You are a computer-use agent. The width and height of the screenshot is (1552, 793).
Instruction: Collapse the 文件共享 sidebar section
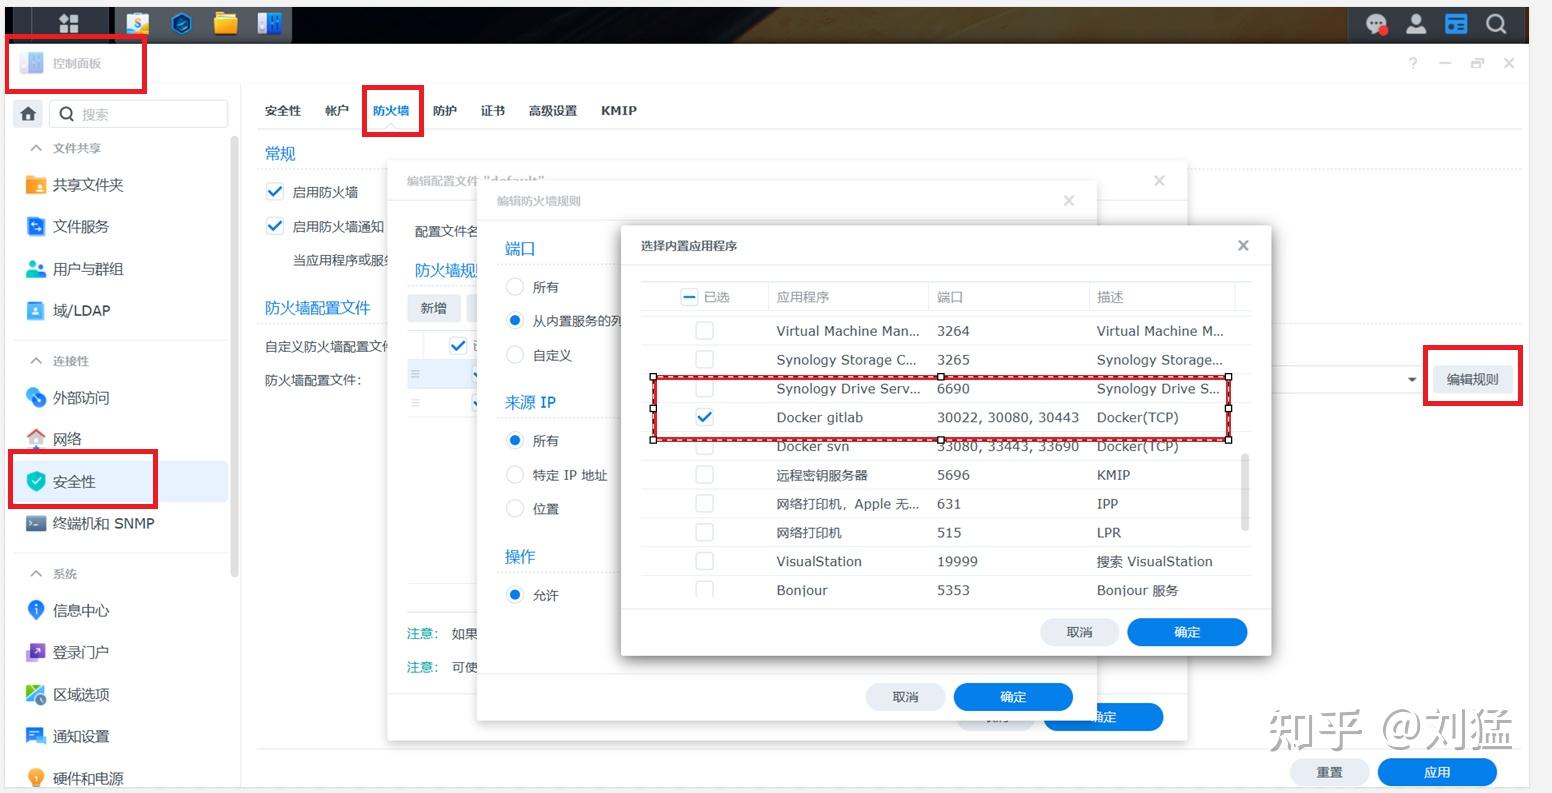pyautogui.click(x=36, y=148)
